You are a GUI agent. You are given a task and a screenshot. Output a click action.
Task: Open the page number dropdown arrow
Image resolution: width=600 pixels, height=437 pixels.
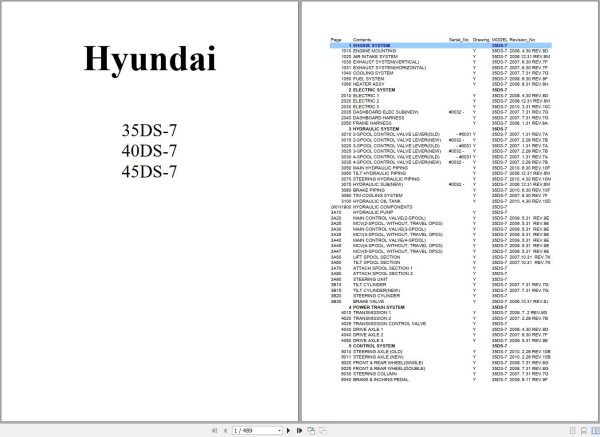pyautogui.click(x=279, y=430)
